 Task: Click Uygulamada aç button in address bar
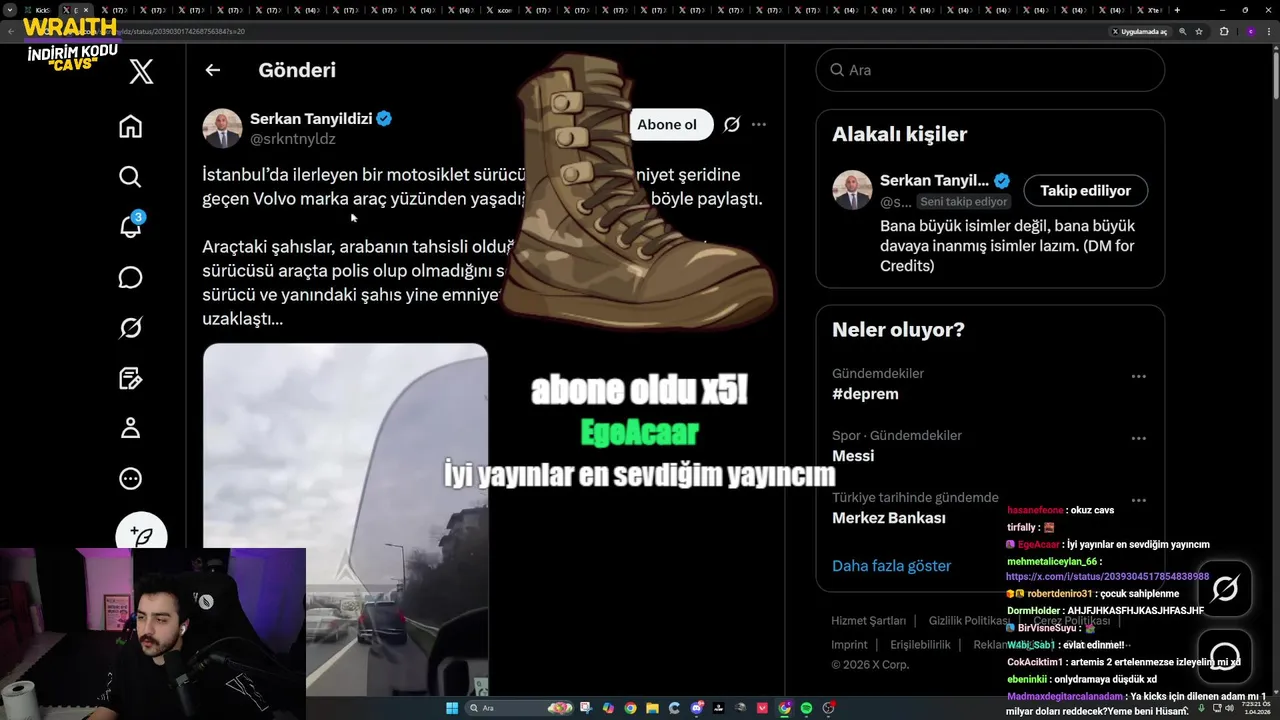pos(1139,31)
